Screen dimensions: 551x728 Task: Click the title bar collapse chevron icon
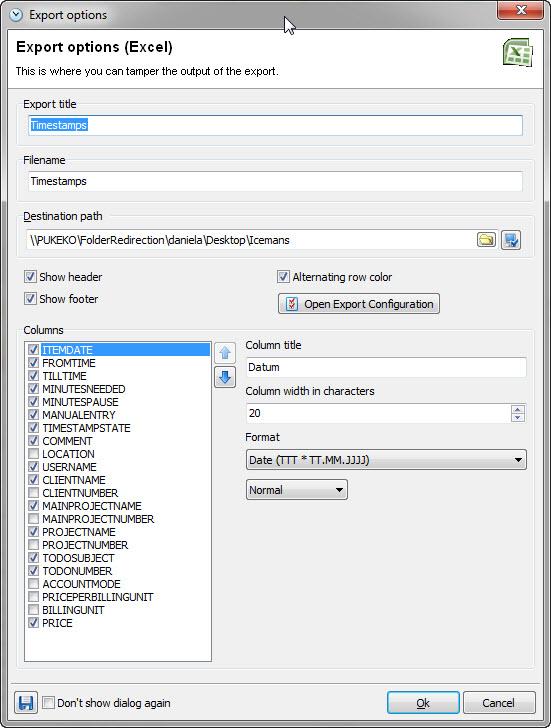[x=16, y=15]
